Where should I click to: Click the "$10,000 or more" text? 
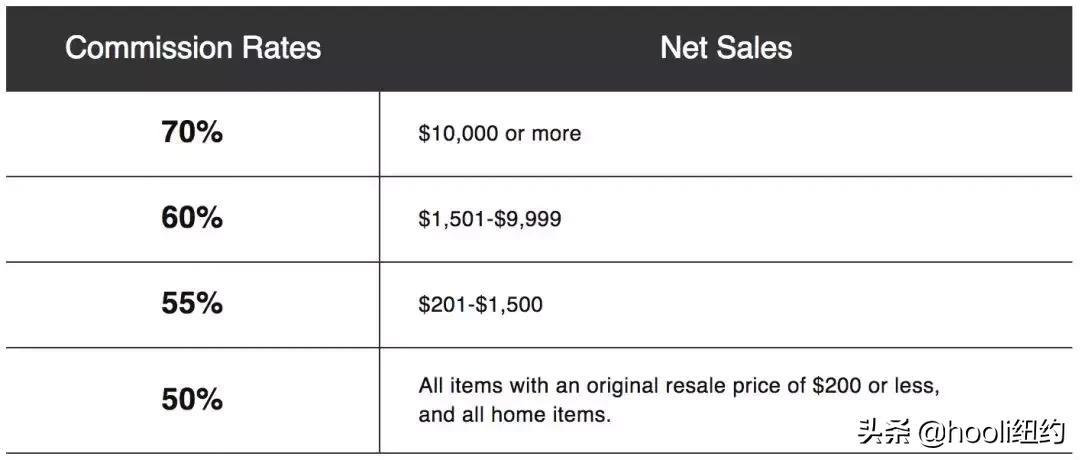coord(499,133)
